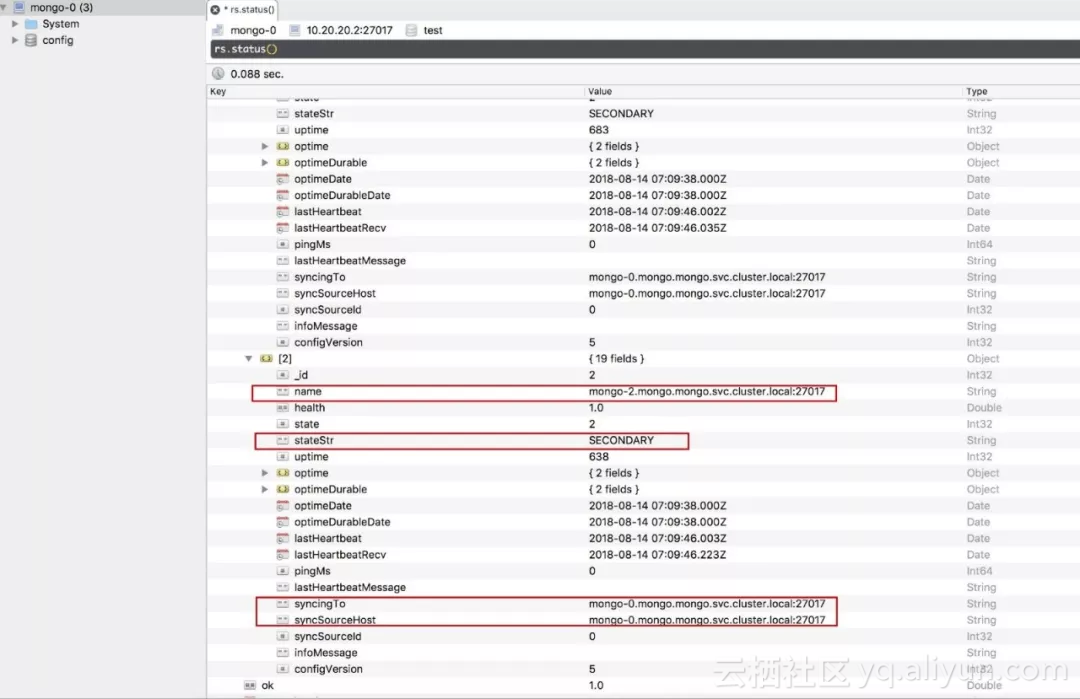1080x699 pixels.
Task: Select the lastHeartbeat value 2018-08-14 07:09:46.002Z
Action: pos(657,211)
